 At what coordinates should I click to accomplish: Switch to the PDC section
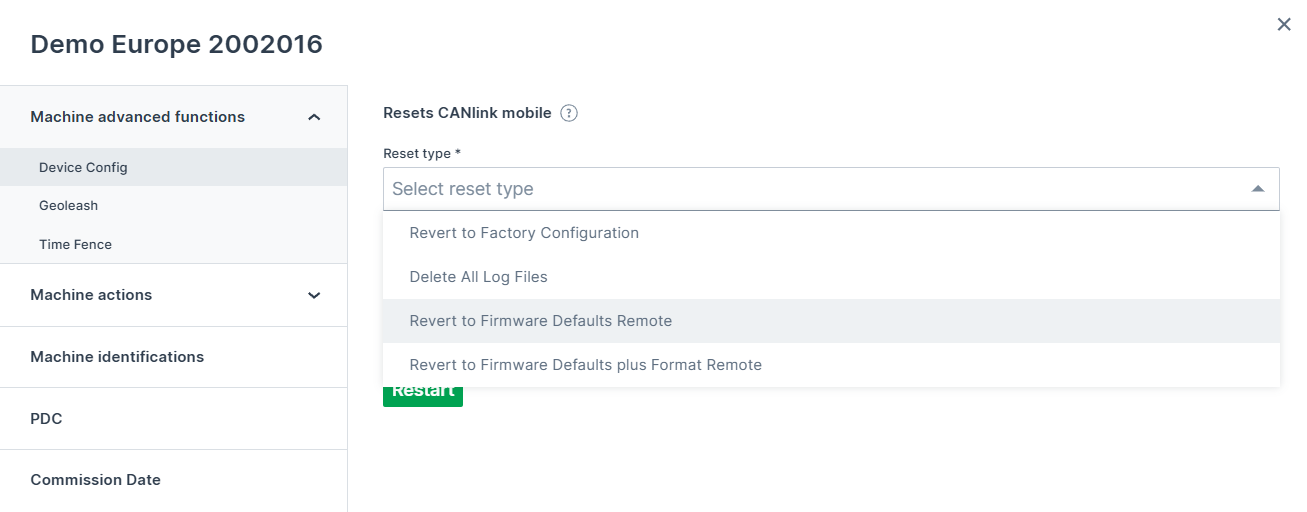click(46, 419)
